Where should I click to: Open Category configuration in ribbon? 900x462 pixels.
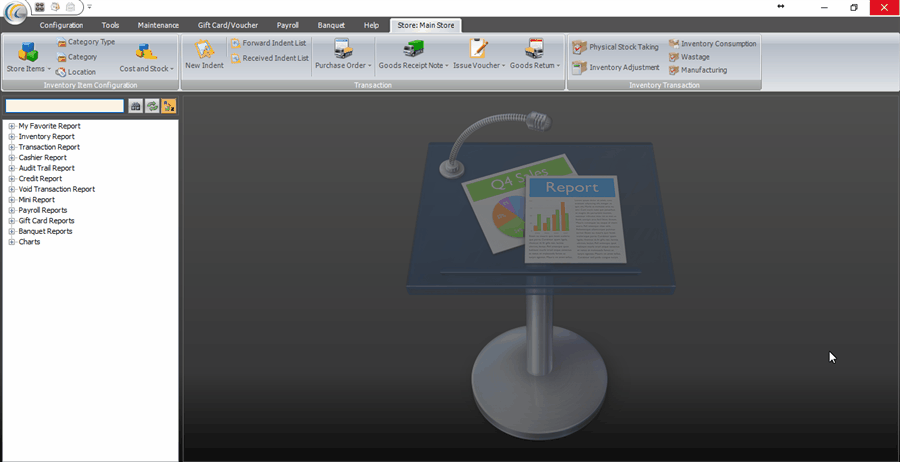(x=77, y=57)
